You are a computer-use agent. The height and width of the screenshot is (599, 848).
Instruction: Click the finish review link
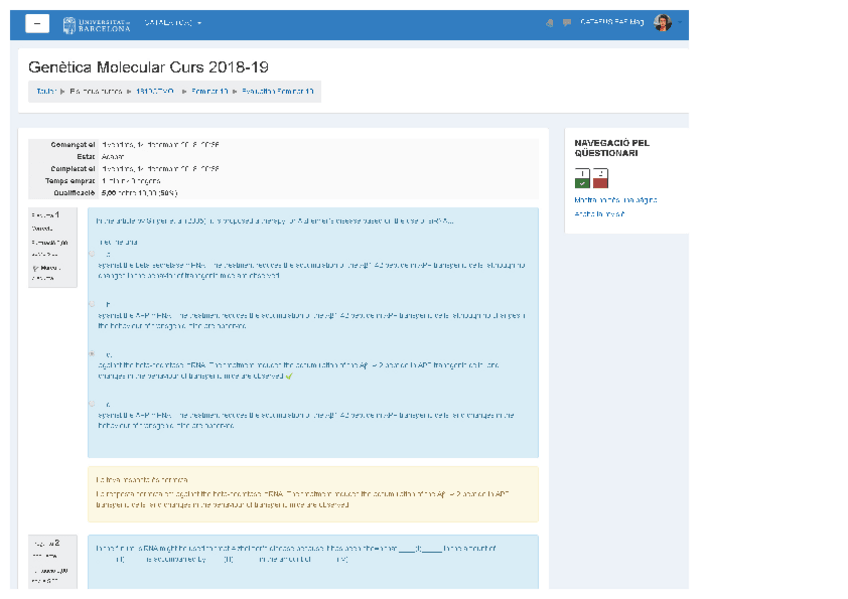coord(599,214)
